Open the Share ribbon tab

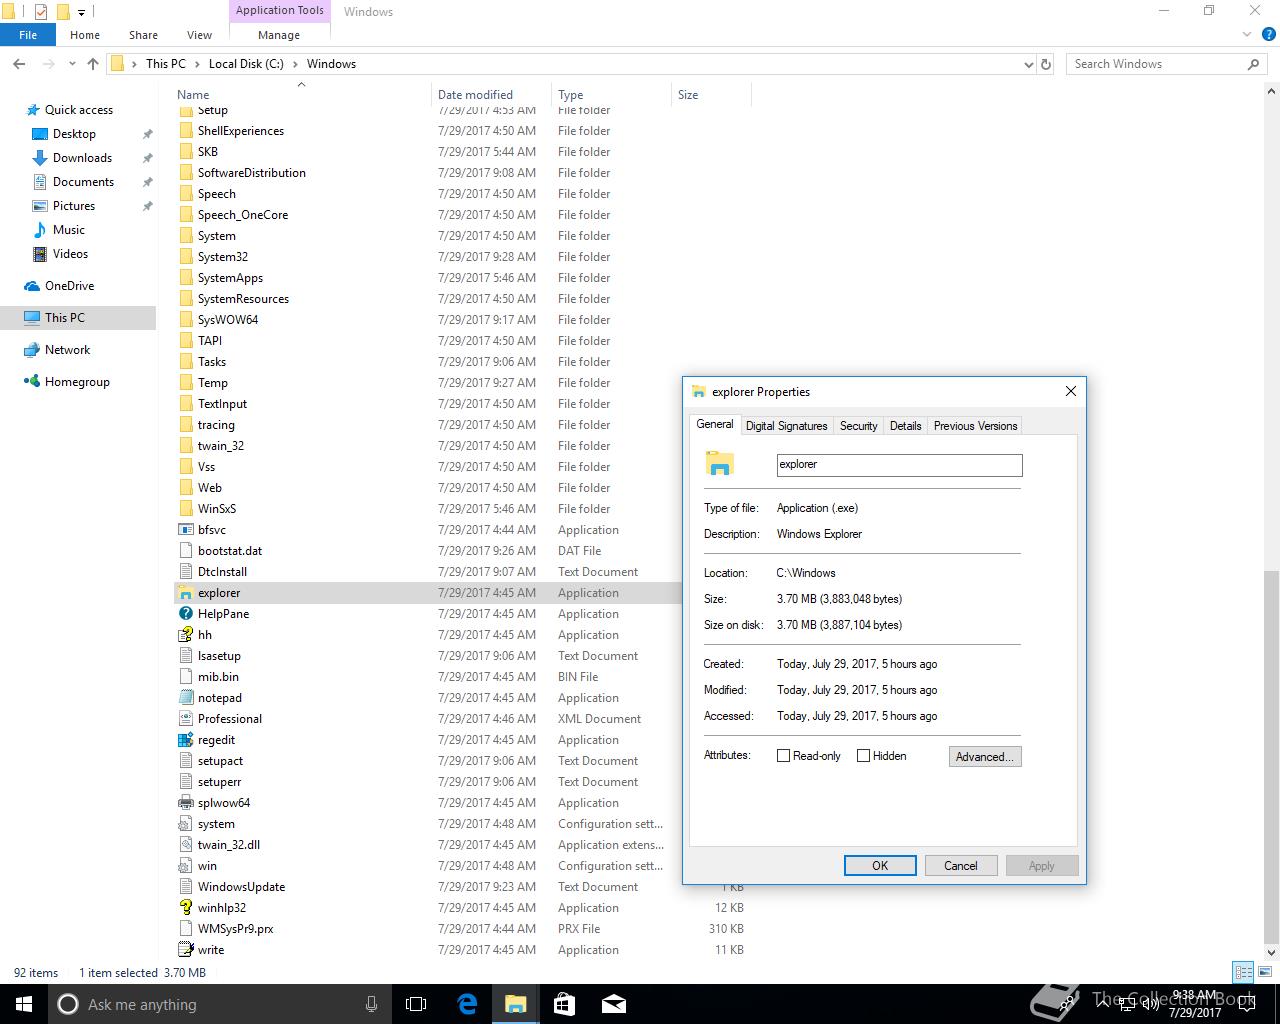tap(143, 35)
